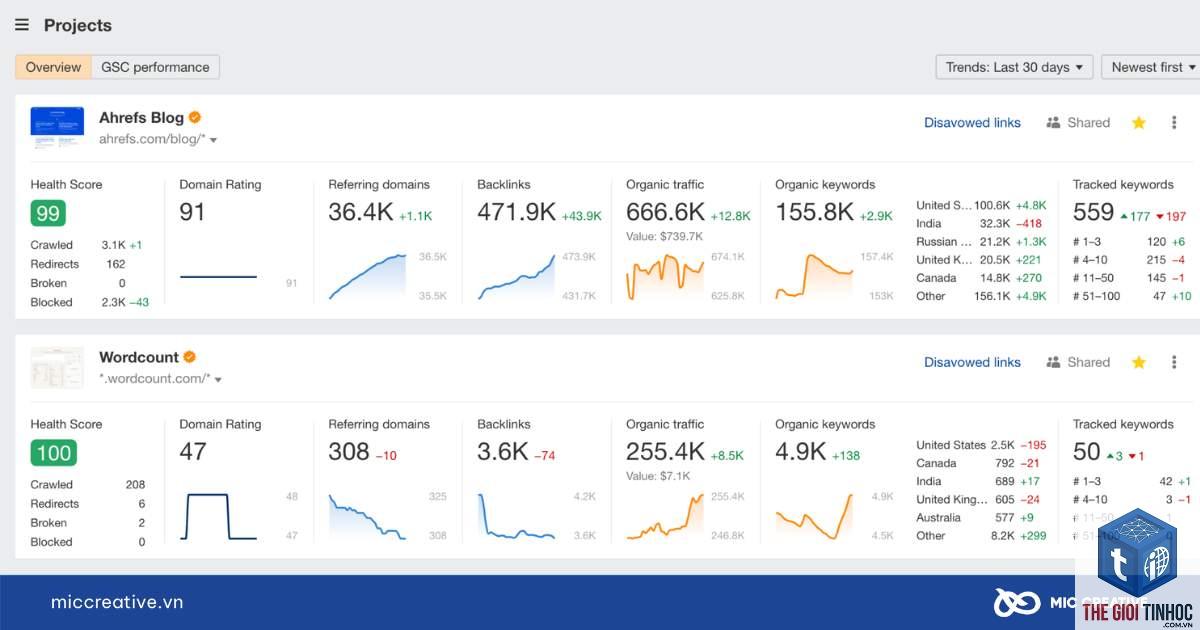
Task: Click the Health Score 99 badge
Action: [48, 213]
